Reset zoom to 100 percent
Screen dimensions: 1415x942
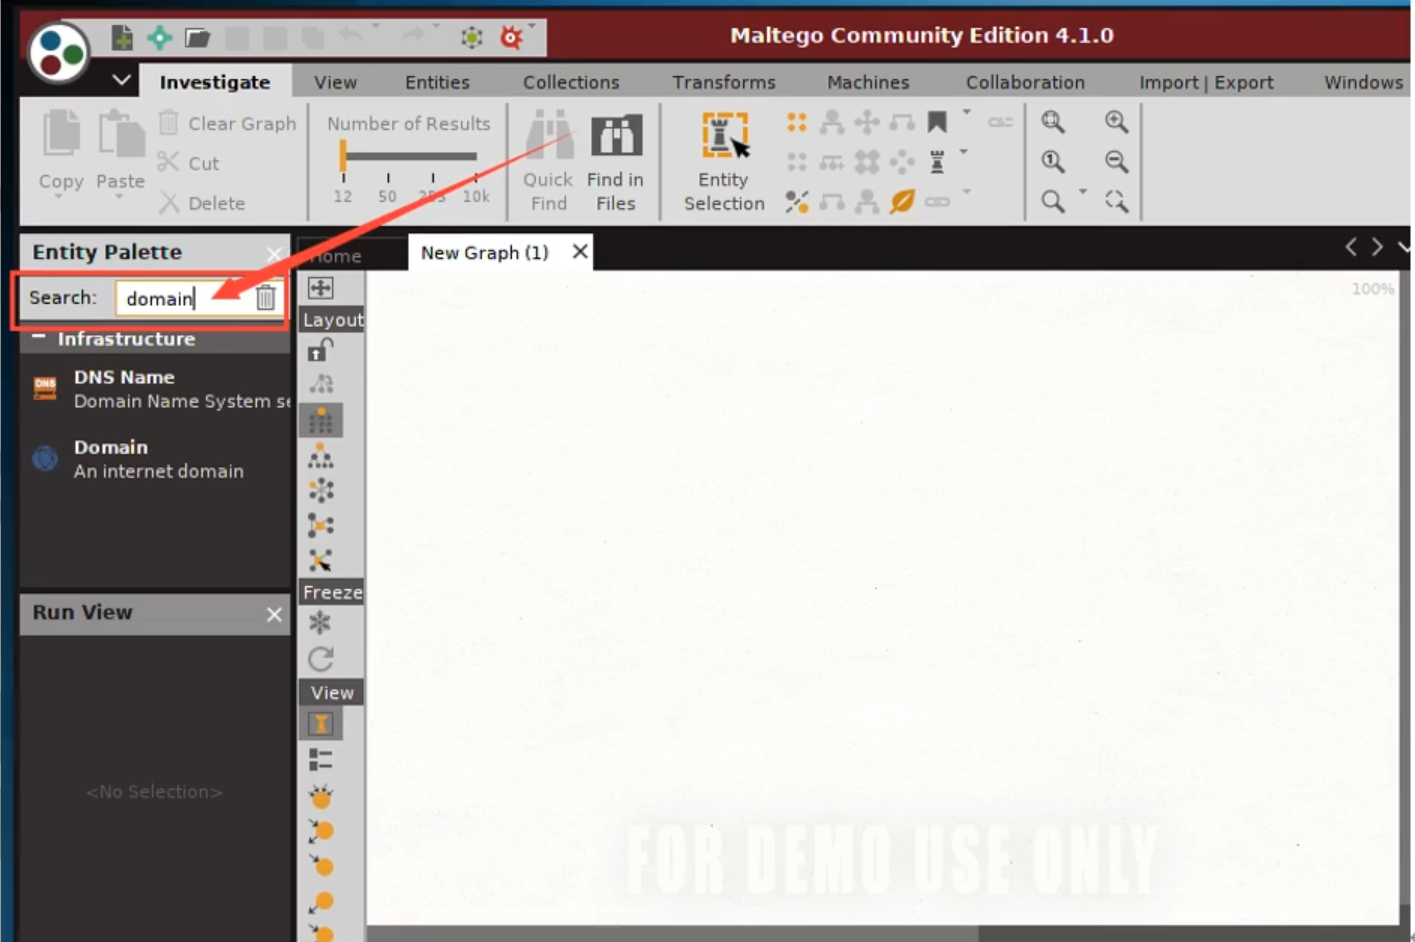(x=1053, y=162)
